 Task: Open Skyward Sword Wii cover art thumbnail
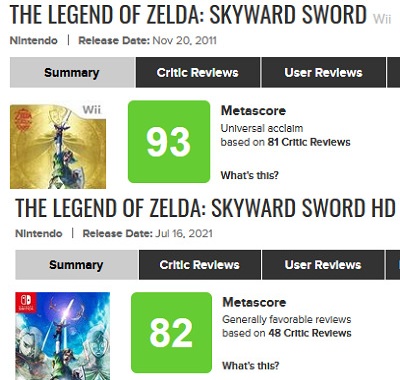pos(58,147)
